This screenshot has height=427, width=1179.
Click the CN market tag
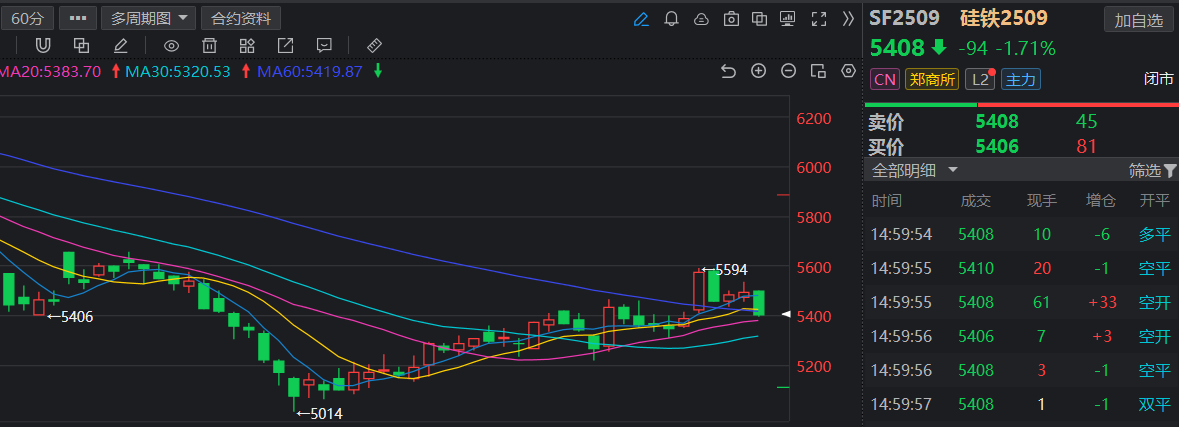pyautogui.click(x=885, y=79)
